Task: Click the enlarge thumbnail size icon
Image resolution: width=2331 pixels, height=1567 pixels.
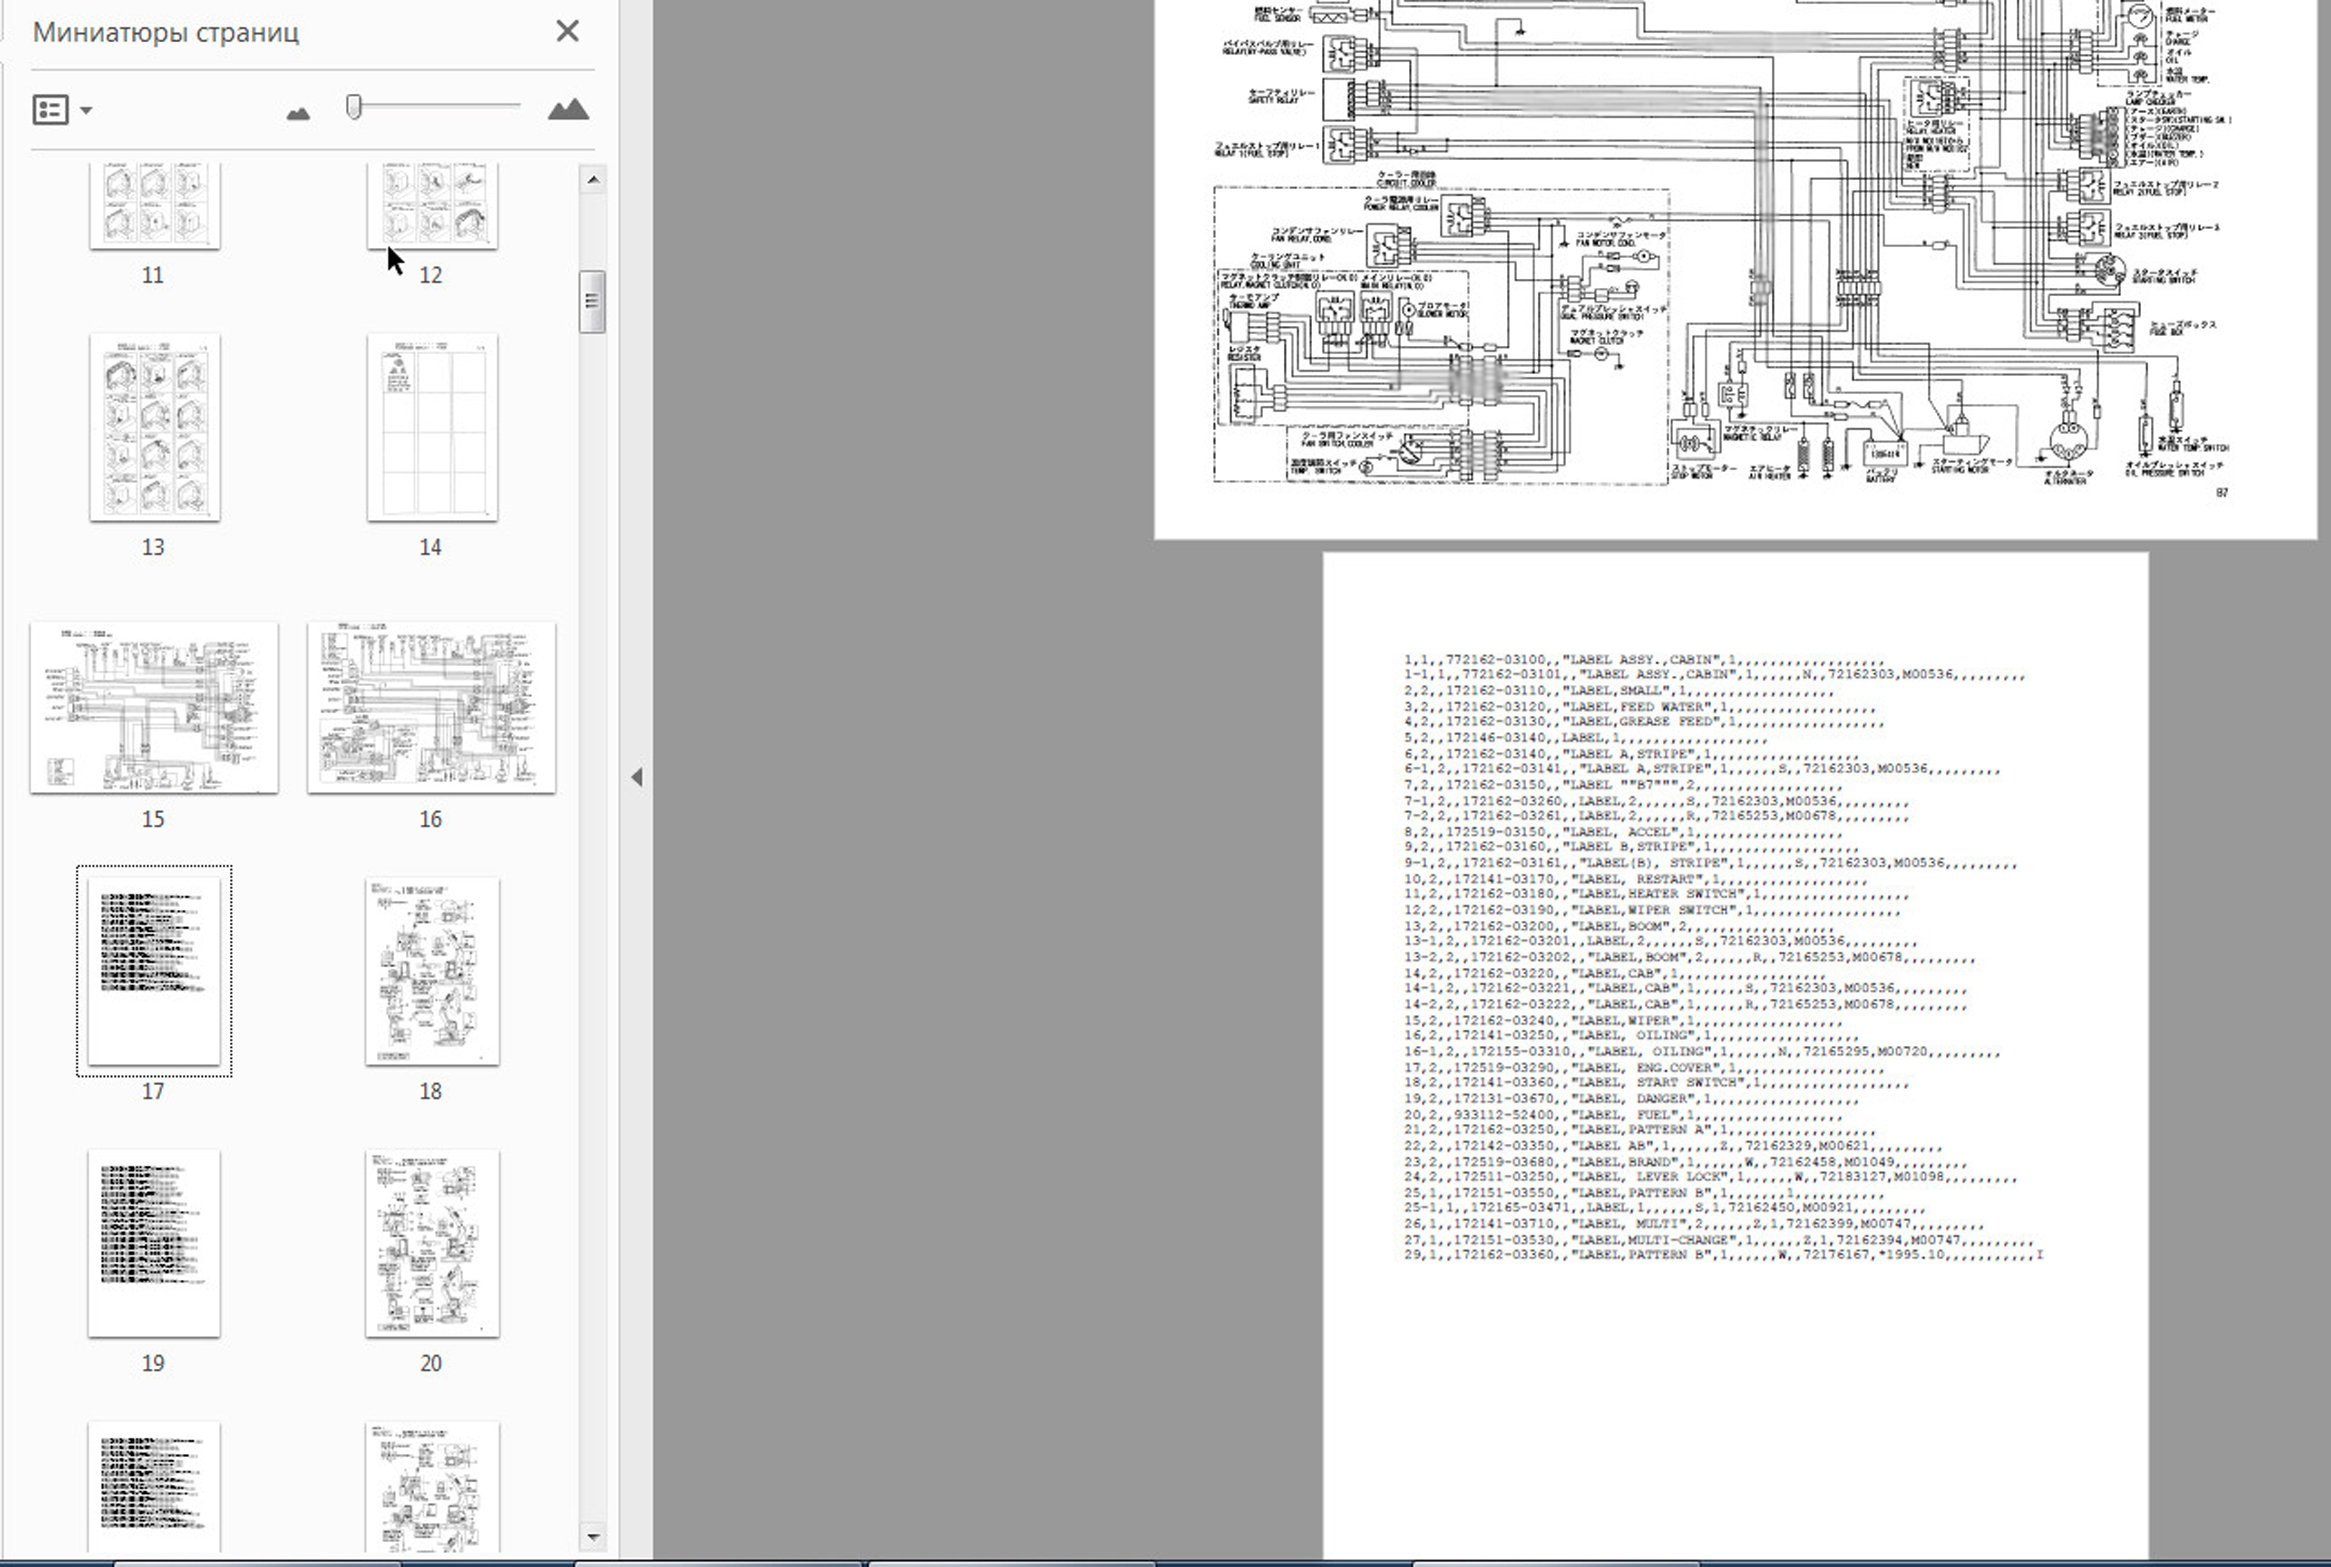Action: (568, 109)
